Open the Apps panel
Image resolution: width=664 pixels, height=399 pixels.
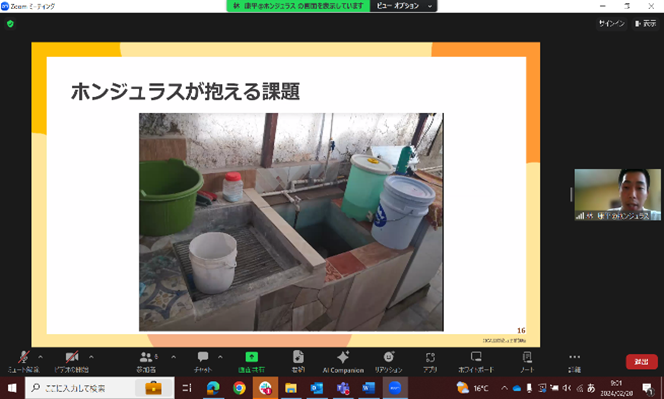(430, 362)
